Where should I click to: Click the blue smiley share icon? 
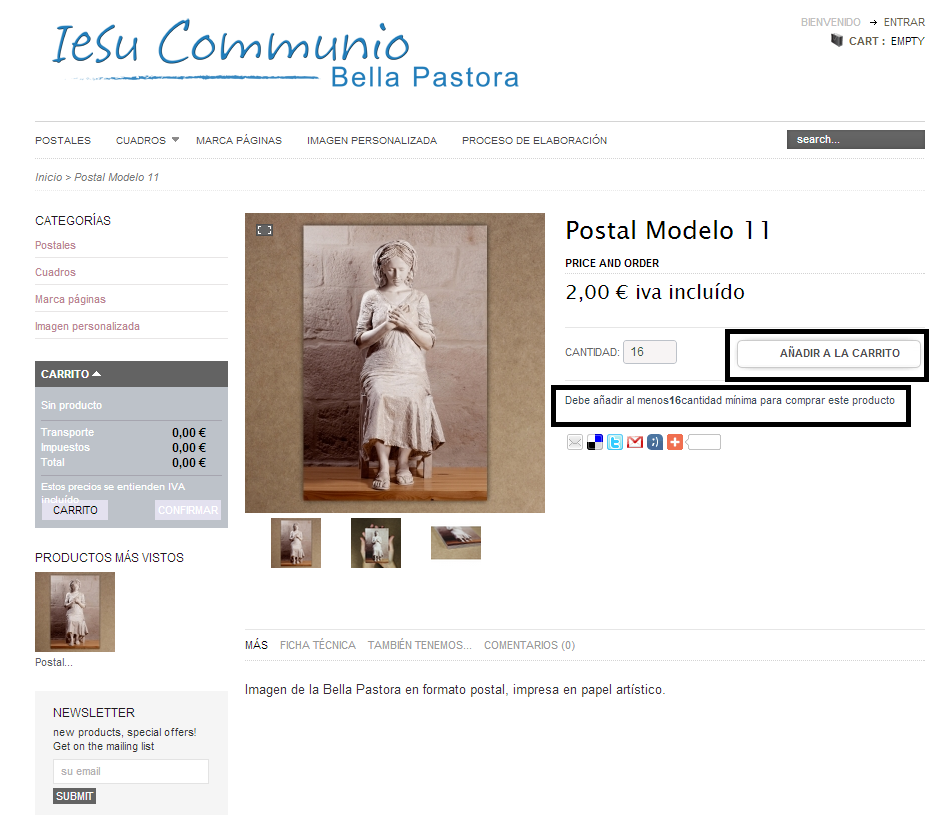click(655, 442)
